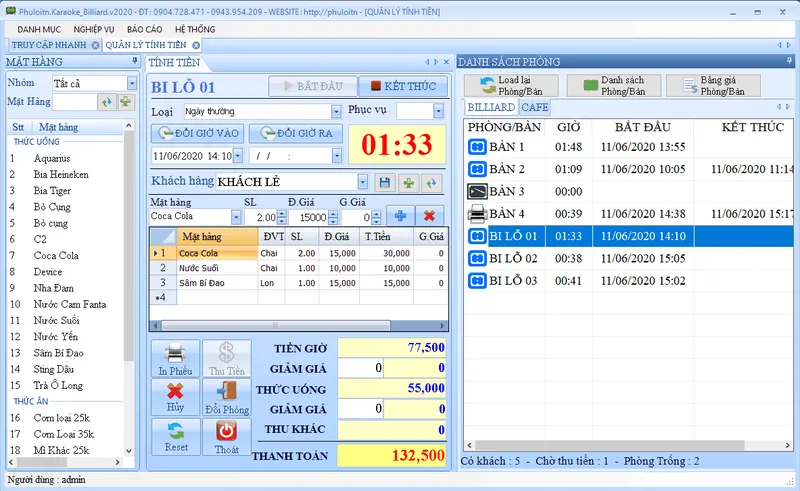
Task: Click Bảng giá Phòng/Bàn button
Action: (713, 85)
